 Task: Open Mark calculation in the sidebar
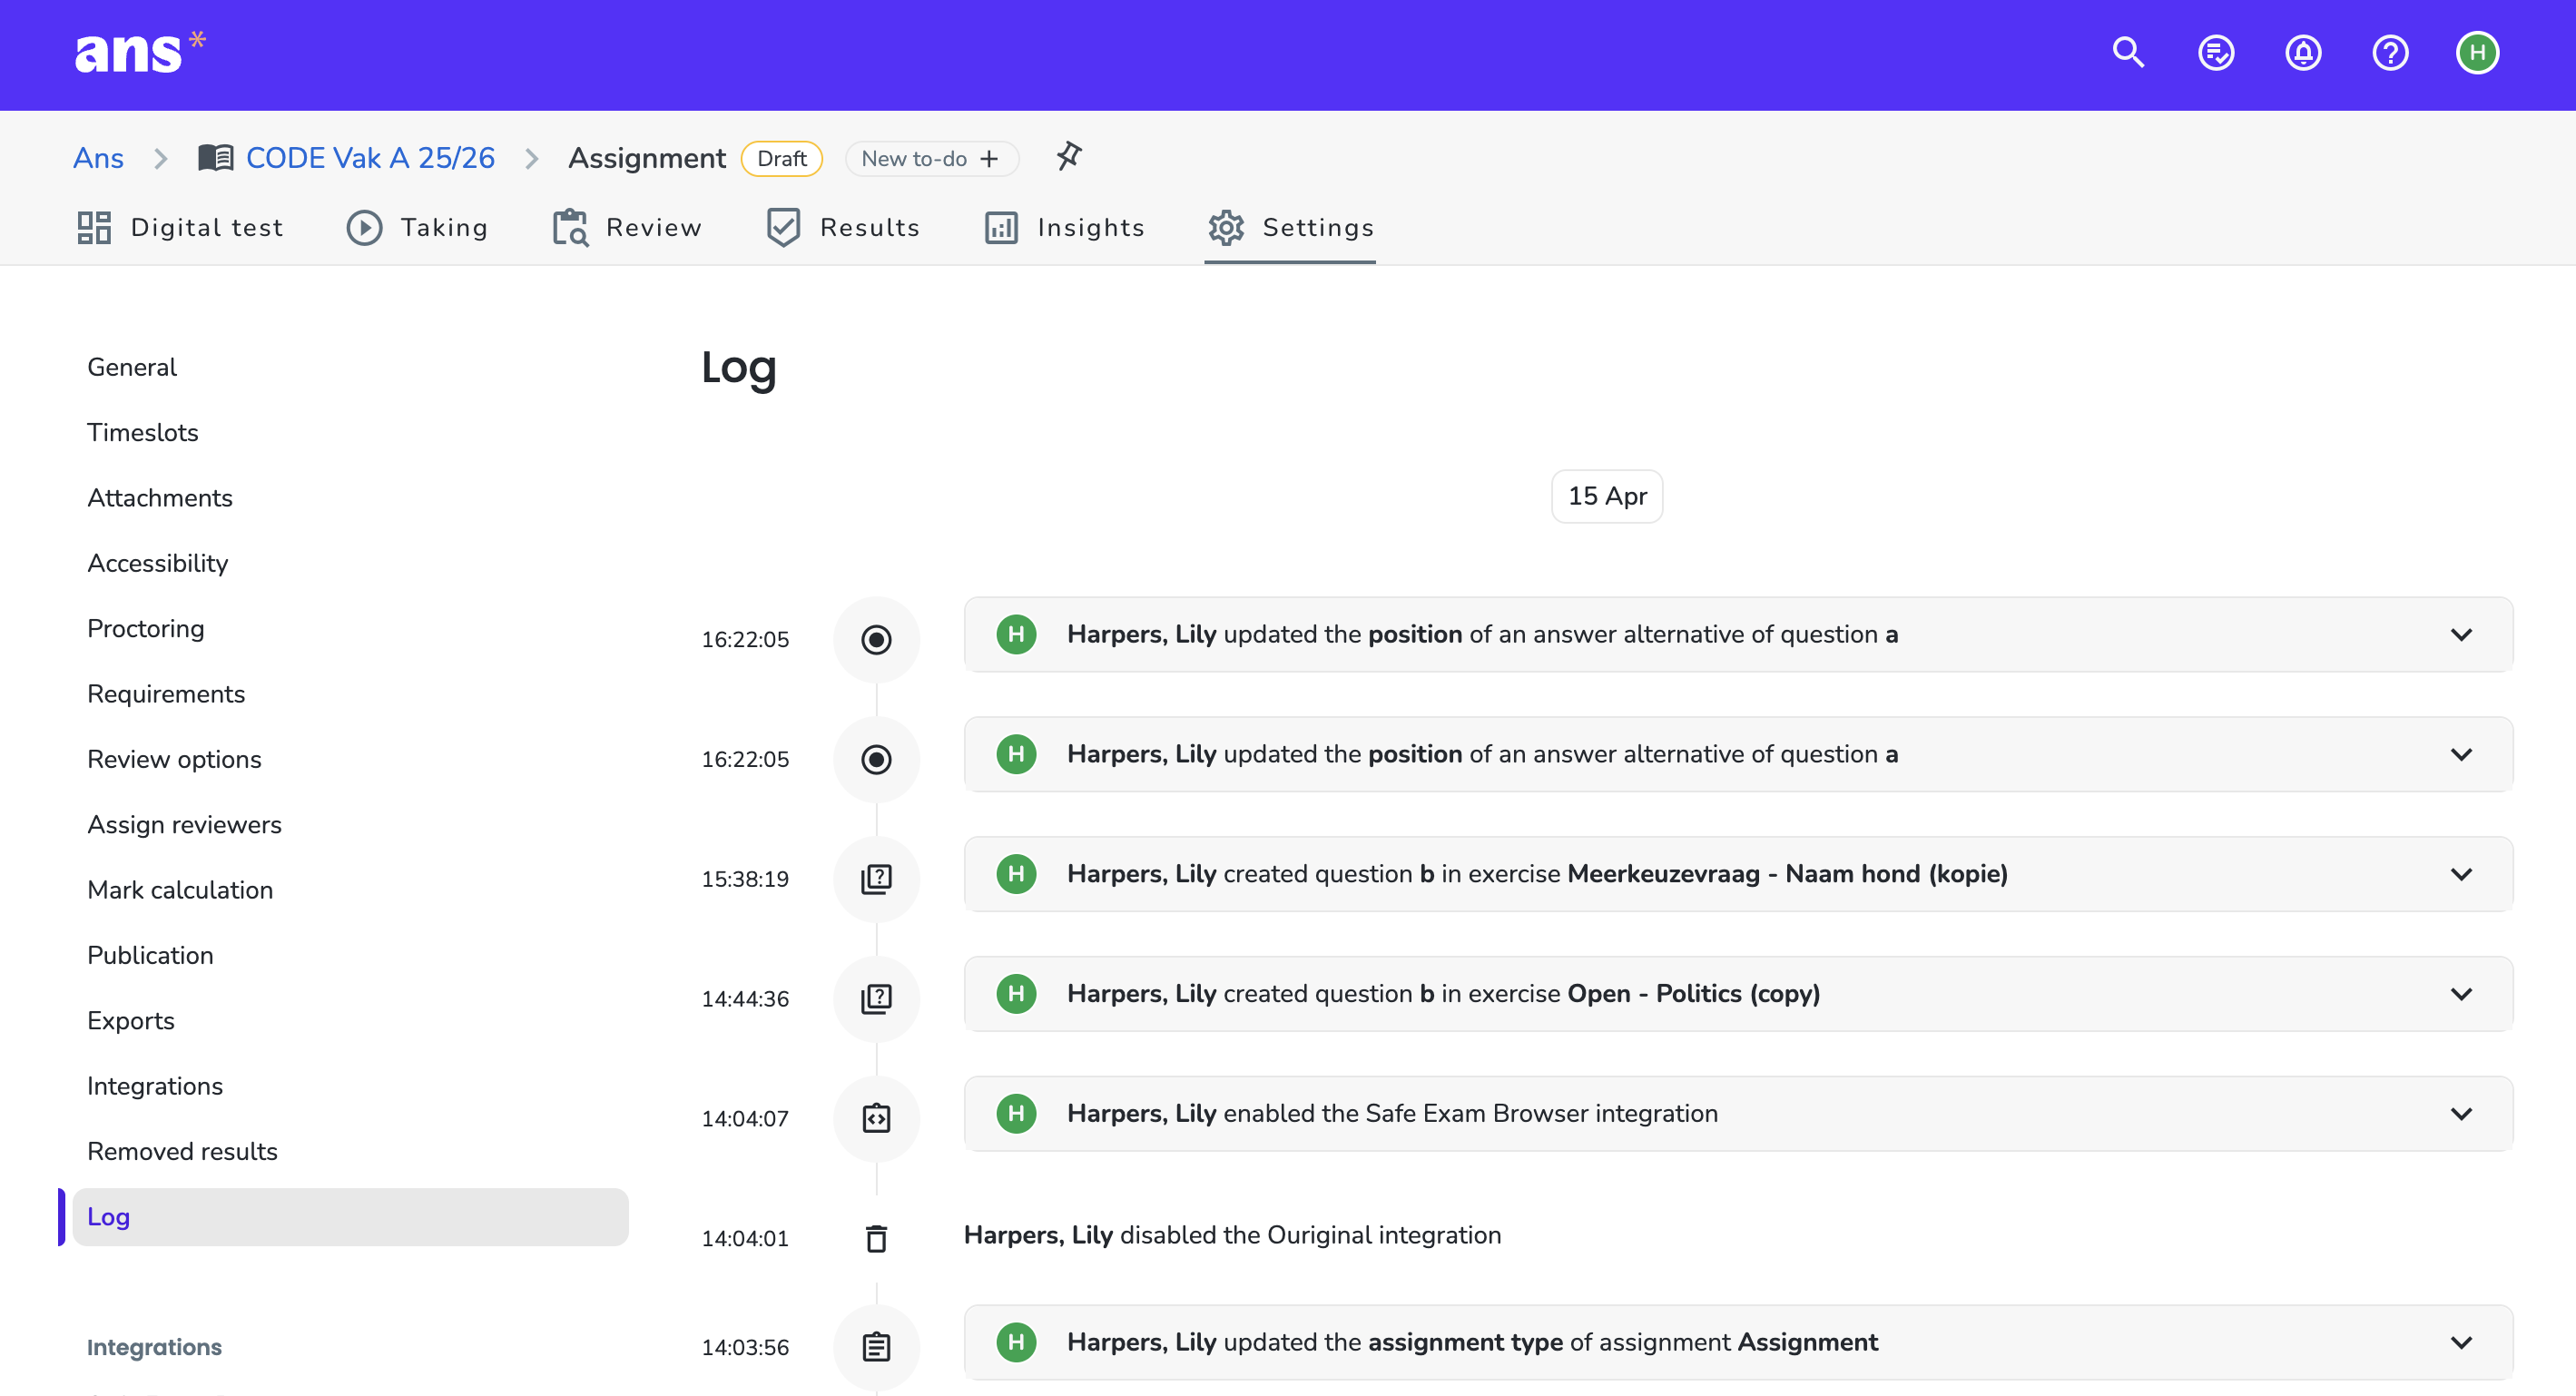tap(180, 890)
